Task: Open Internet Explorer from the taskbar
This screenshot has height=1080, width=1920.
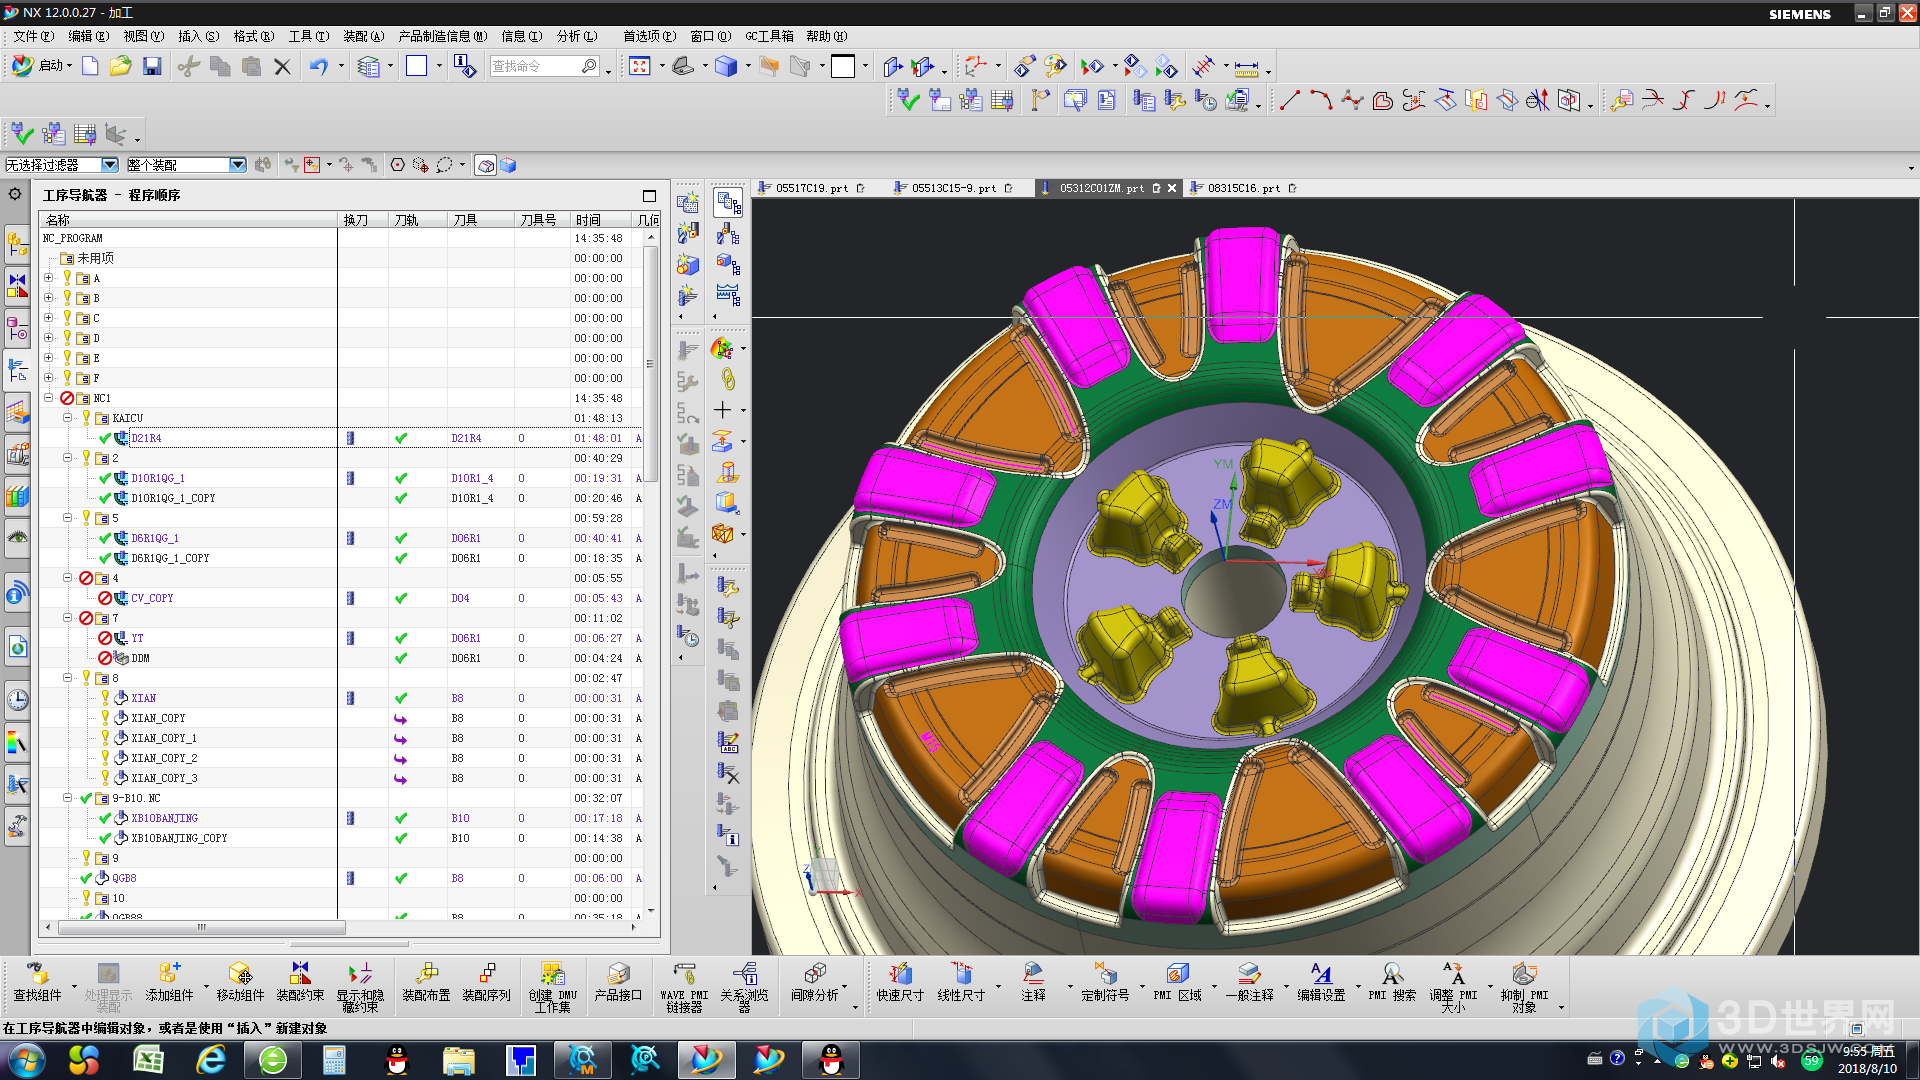Action: coord(211,1060)
